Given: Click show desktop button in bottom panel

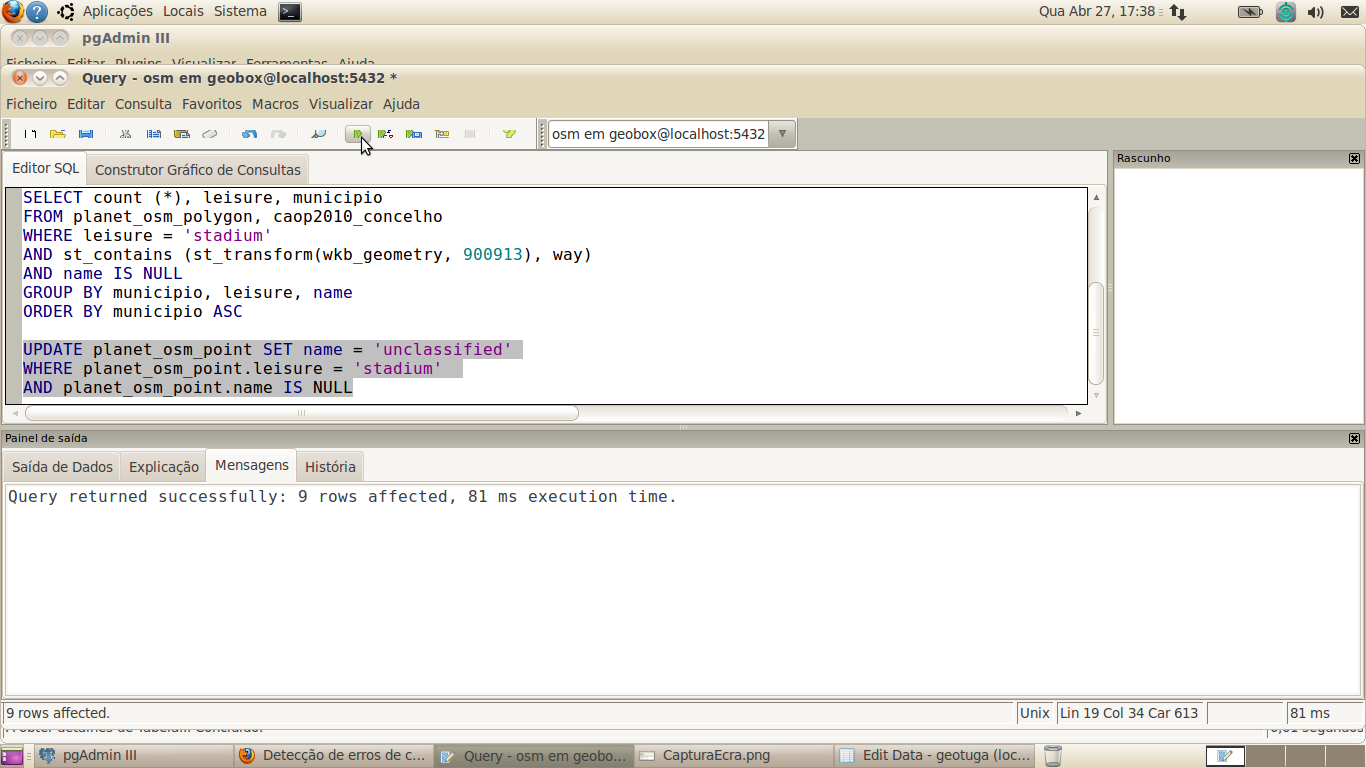Looking at the screenshot, I should pyautogui.click(x=12, y=756).
